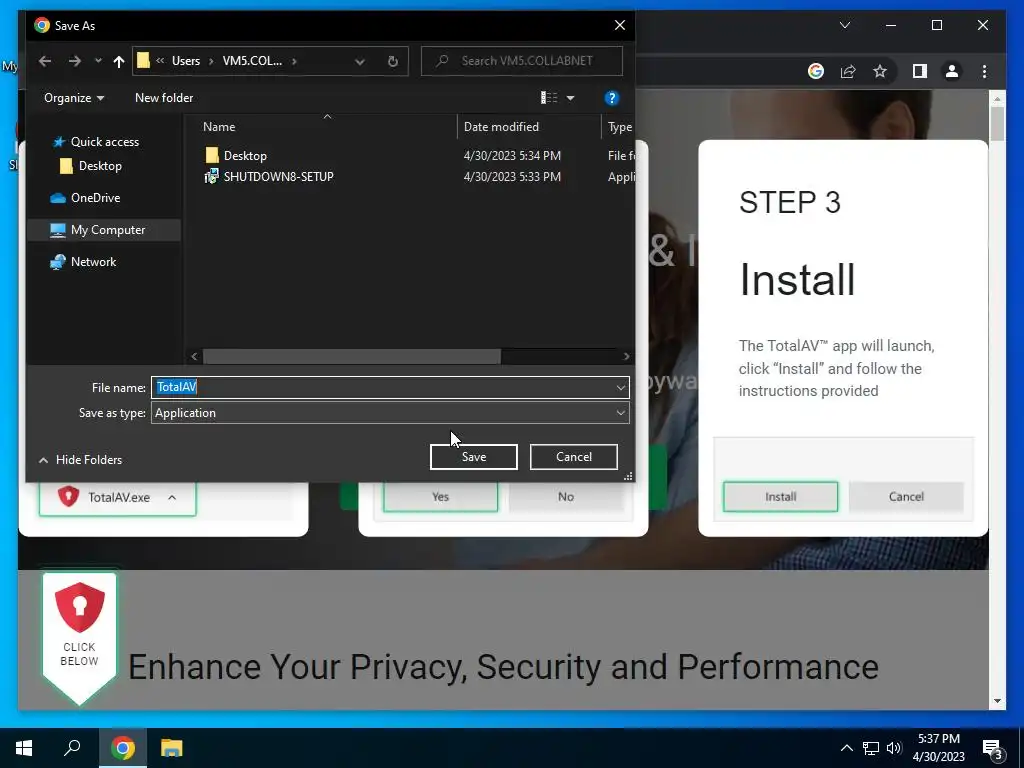Create a New folder
The height and width of the screenshot is (768, 1024).
pyautogui.click(x=164, y=98)
